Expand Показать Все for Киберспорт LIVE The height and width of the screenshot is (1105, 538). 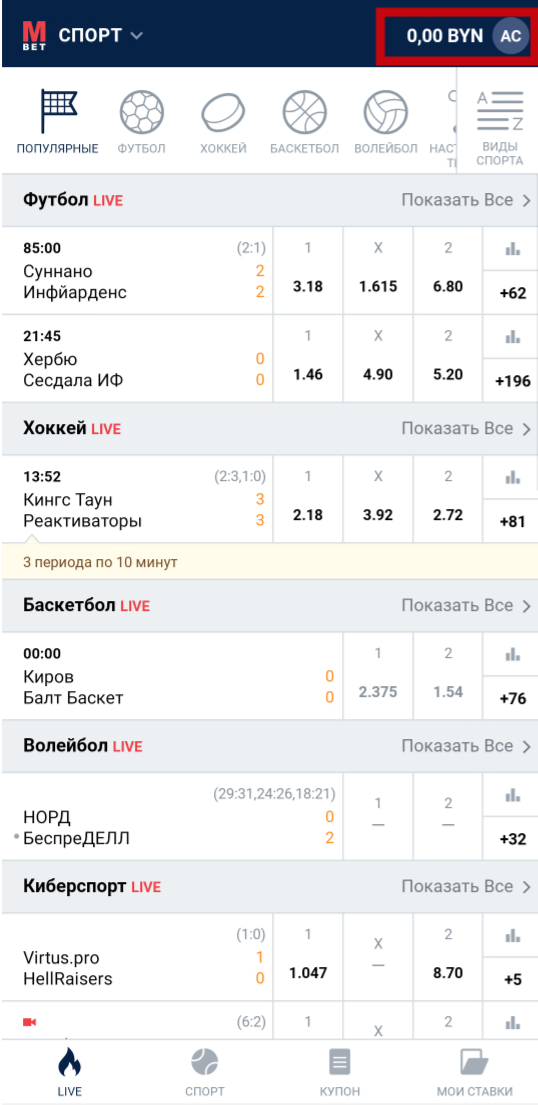coord(465,887)
